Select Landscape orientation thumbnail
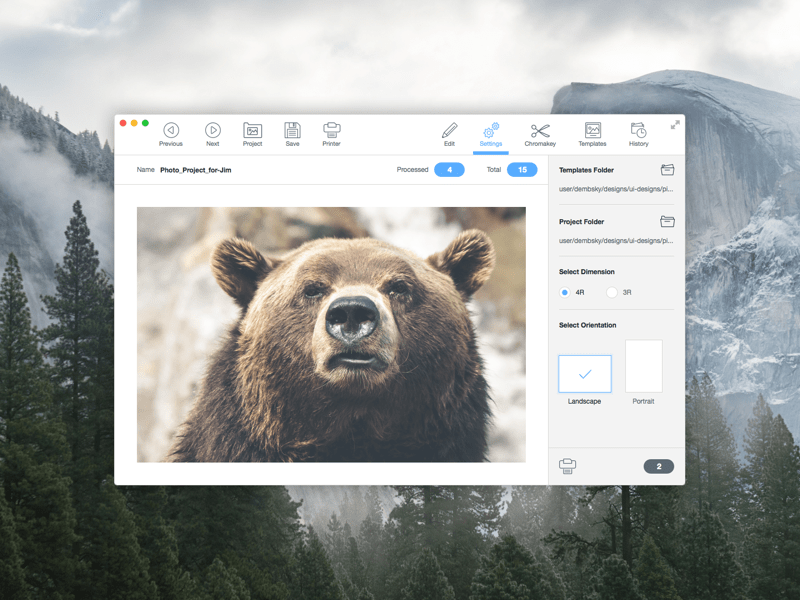The width and height of the screenshot is (800, 600). (585, 373)
